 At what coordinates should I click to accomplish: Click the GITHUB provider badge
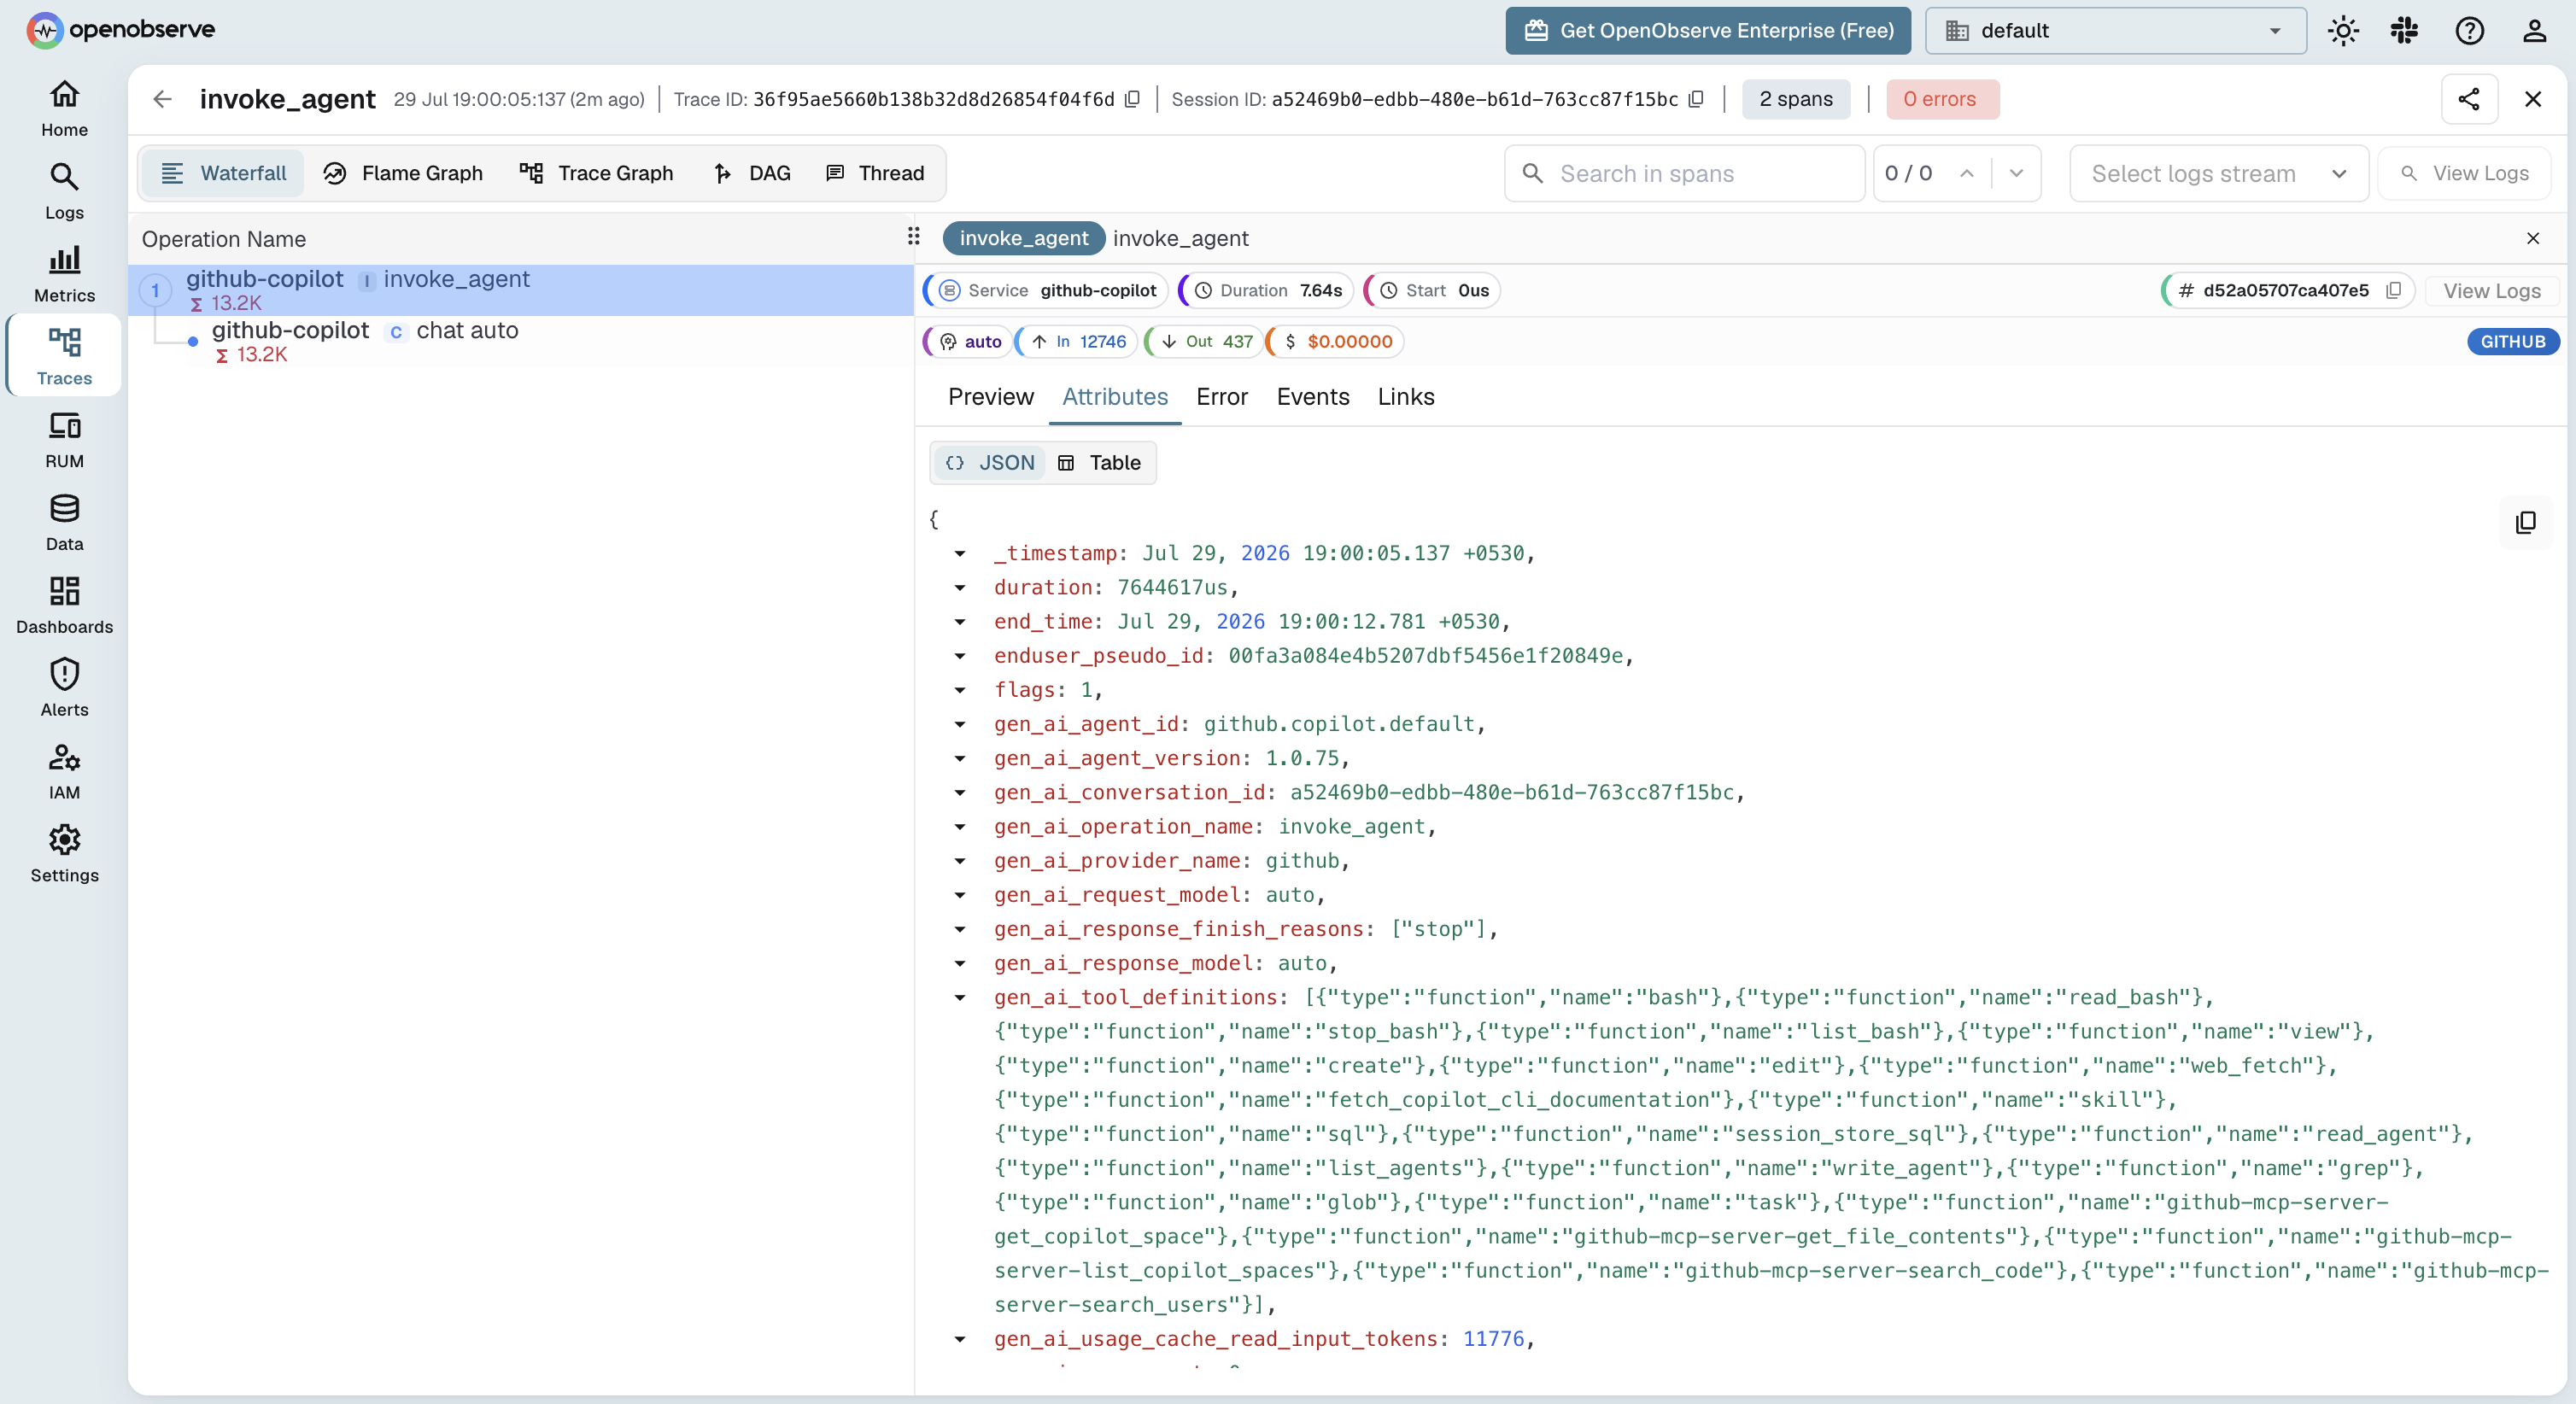click(2512, 341)
